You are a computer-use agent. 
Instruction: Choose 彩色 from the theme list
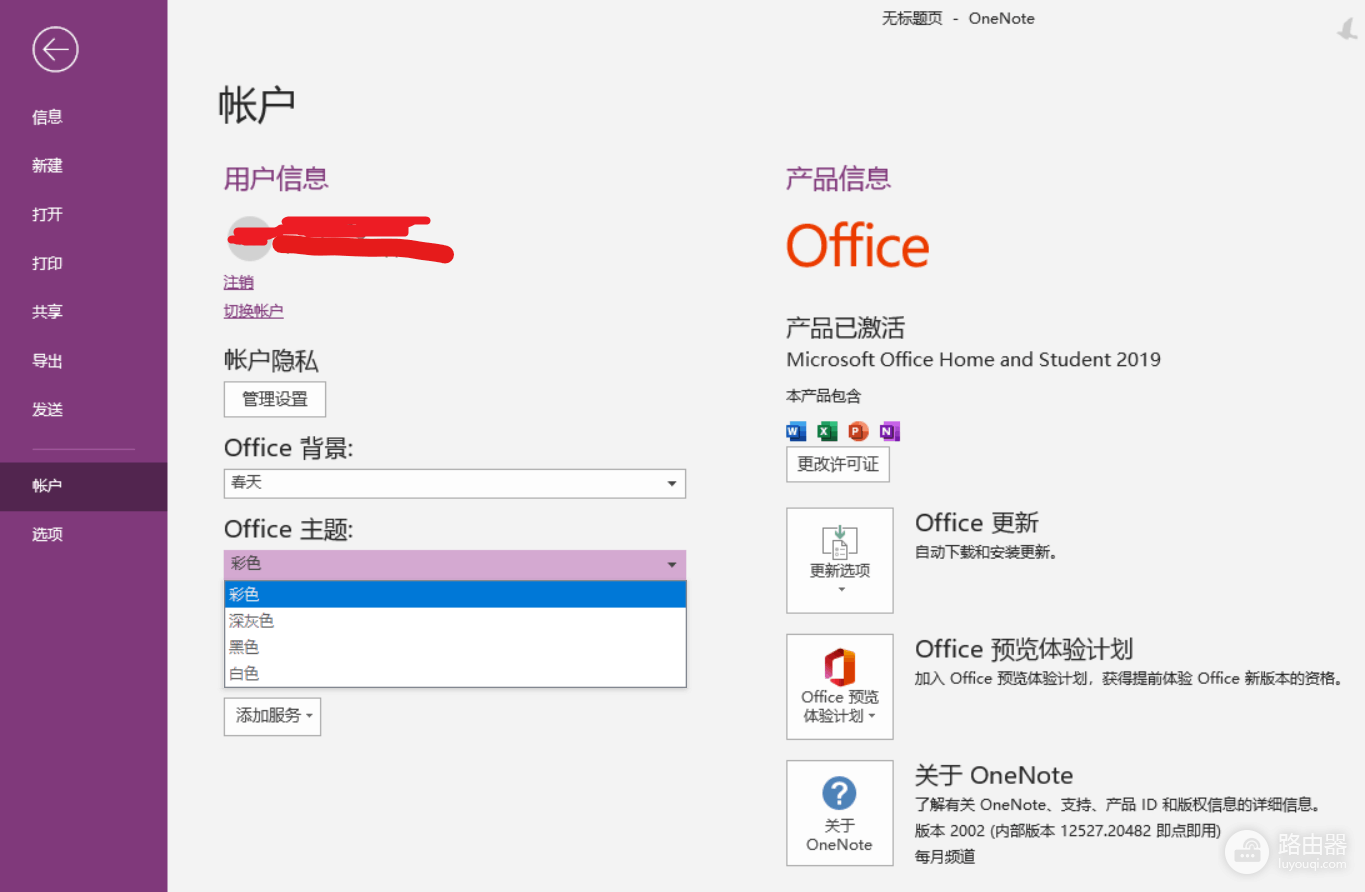click(x=455, y=594)
